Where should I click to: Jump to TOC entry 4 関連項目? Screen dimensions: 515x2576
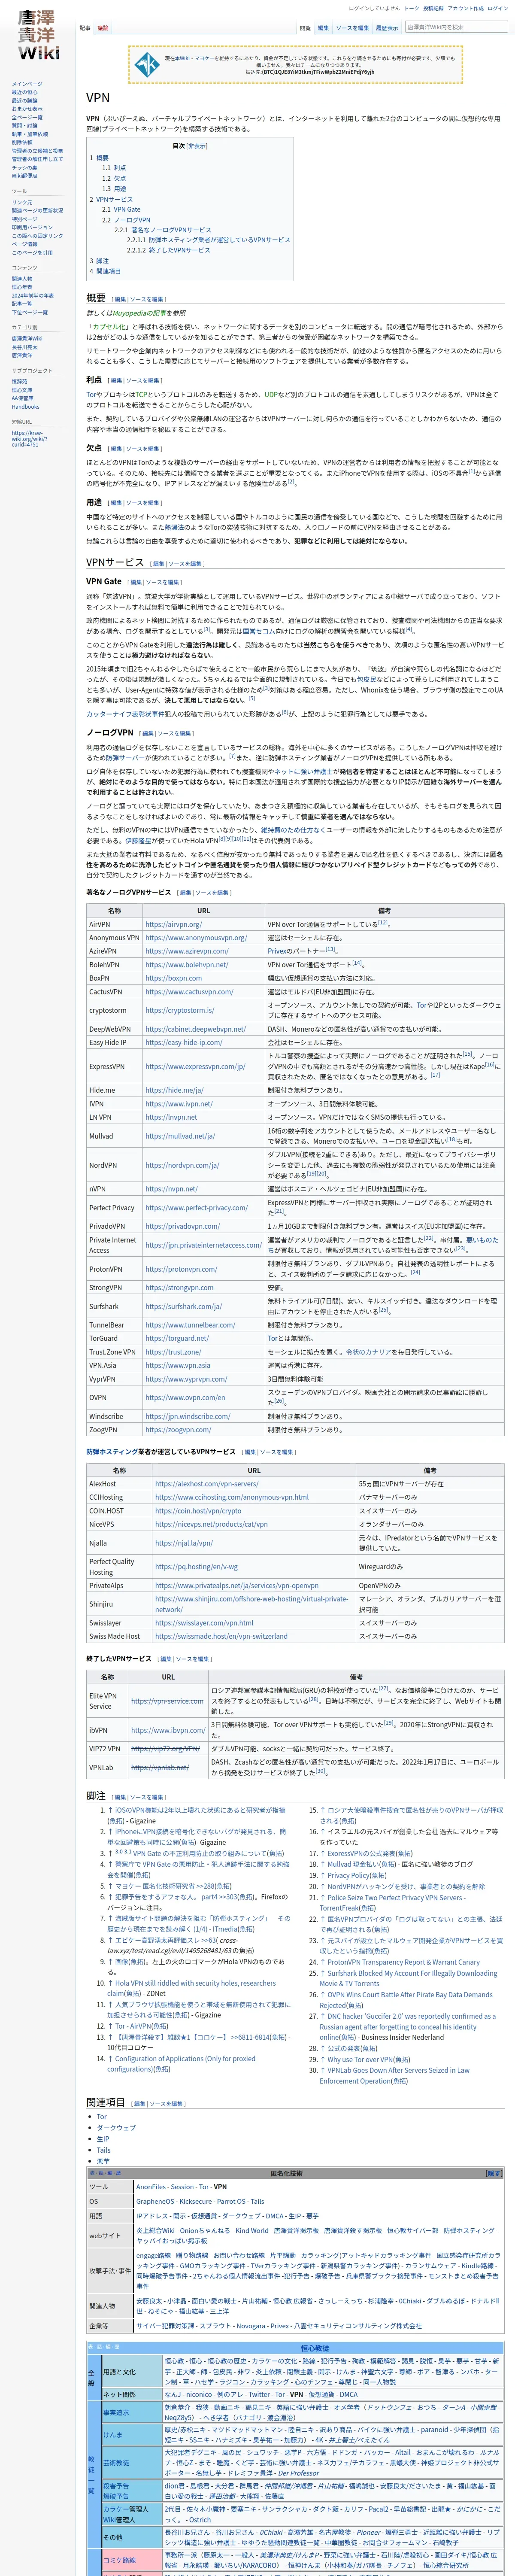[105, 271]
